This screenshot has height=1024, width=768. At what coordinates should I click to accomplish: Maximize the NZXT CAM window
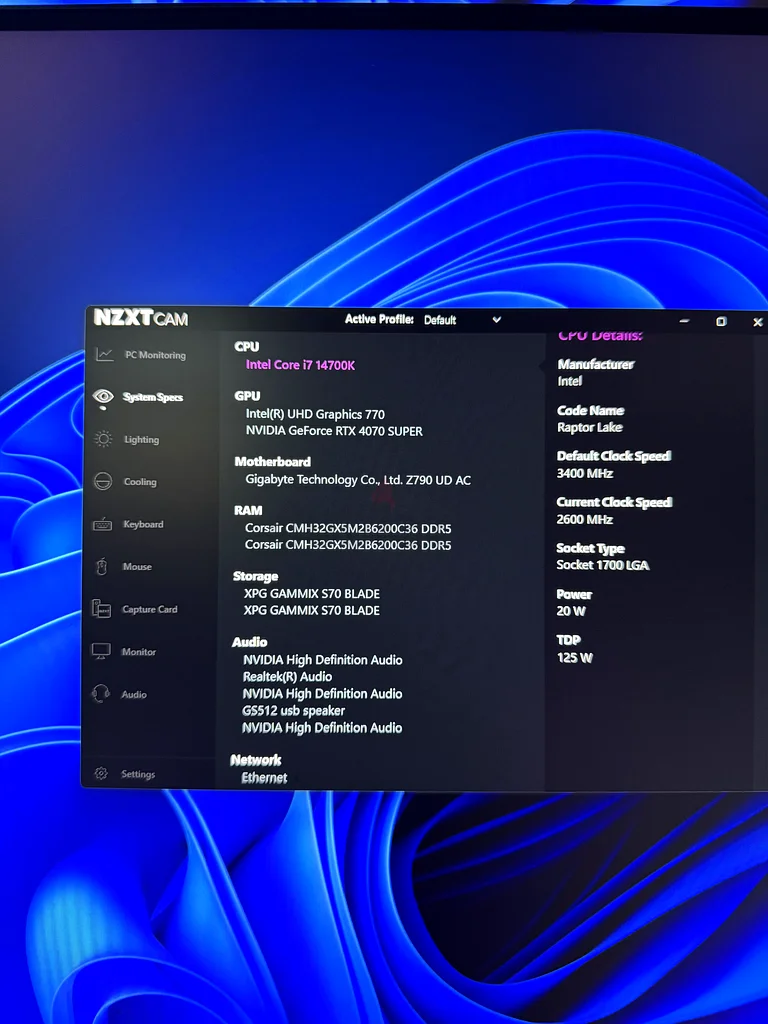pyautogui.click(x=721, y=321)
